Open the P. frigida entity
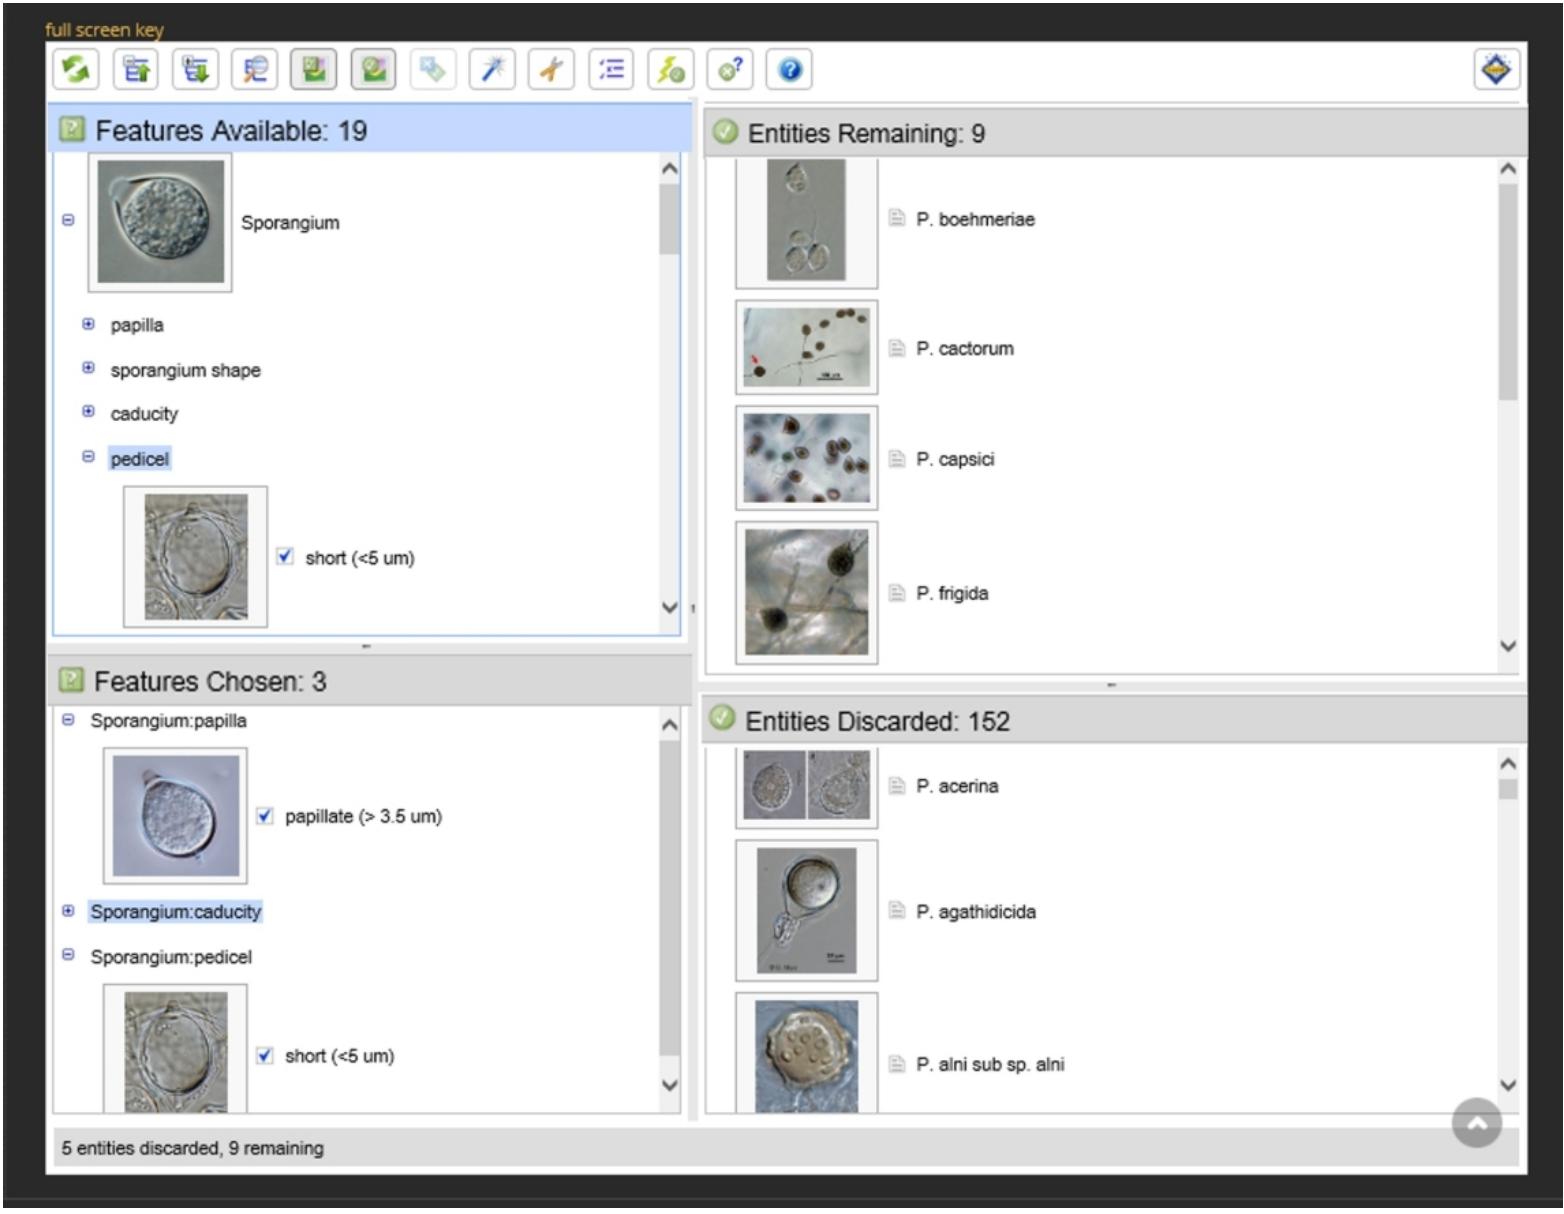 pyautogui.click(x=952, y=593)
